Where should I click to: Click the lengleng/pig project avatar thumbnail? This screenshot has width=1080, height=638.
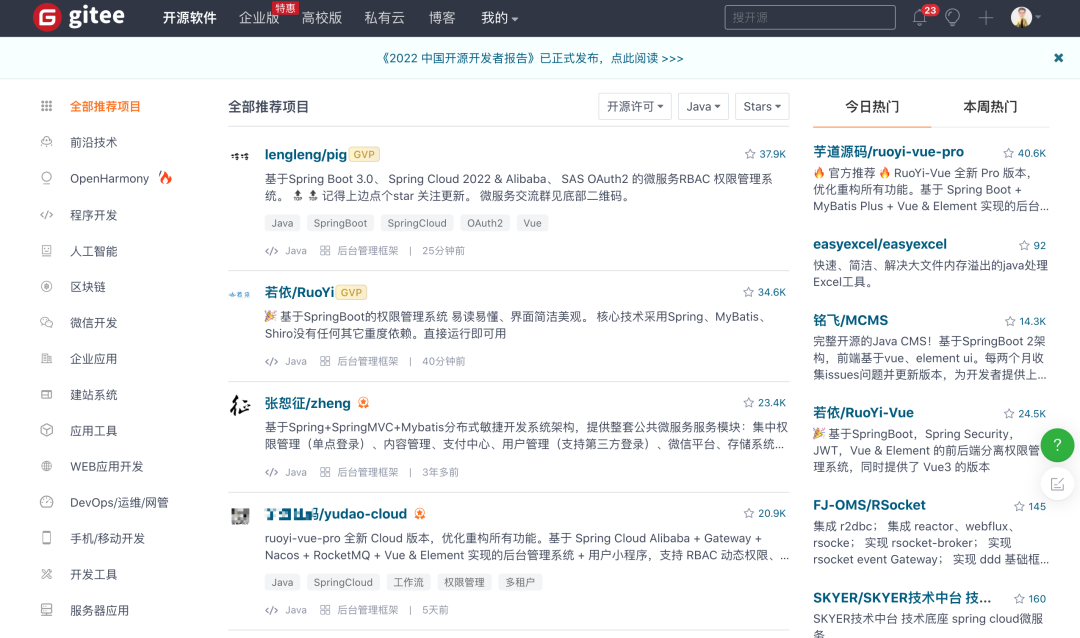(x=240, y=156)
